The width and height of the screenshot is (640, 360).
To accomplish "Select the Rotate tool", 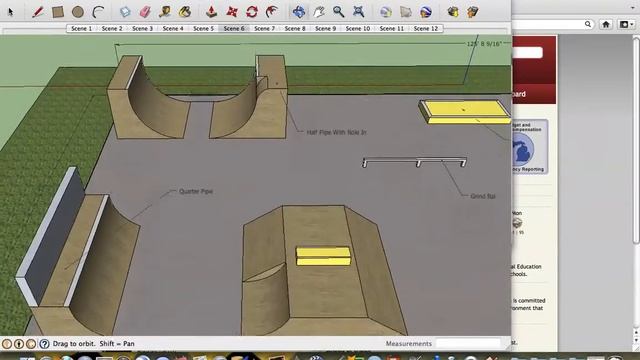I will [x=252, y=12].
